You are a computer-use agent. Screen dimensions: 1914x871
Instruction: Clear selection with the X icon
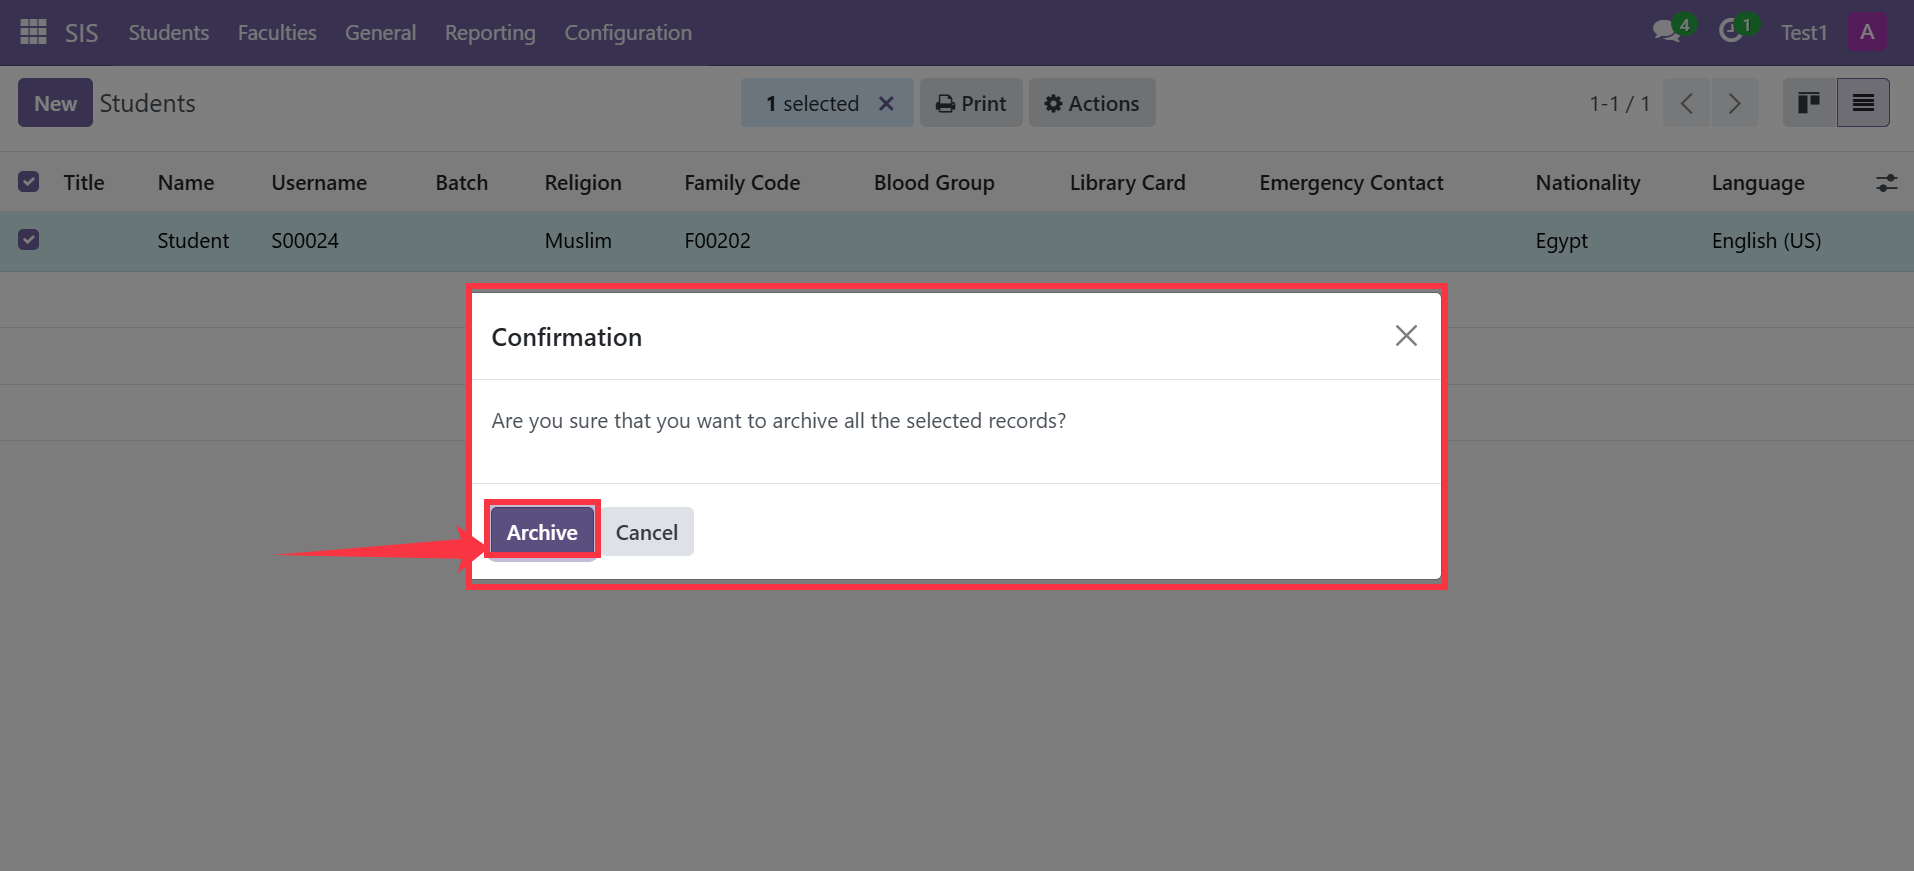pos(886,103)
